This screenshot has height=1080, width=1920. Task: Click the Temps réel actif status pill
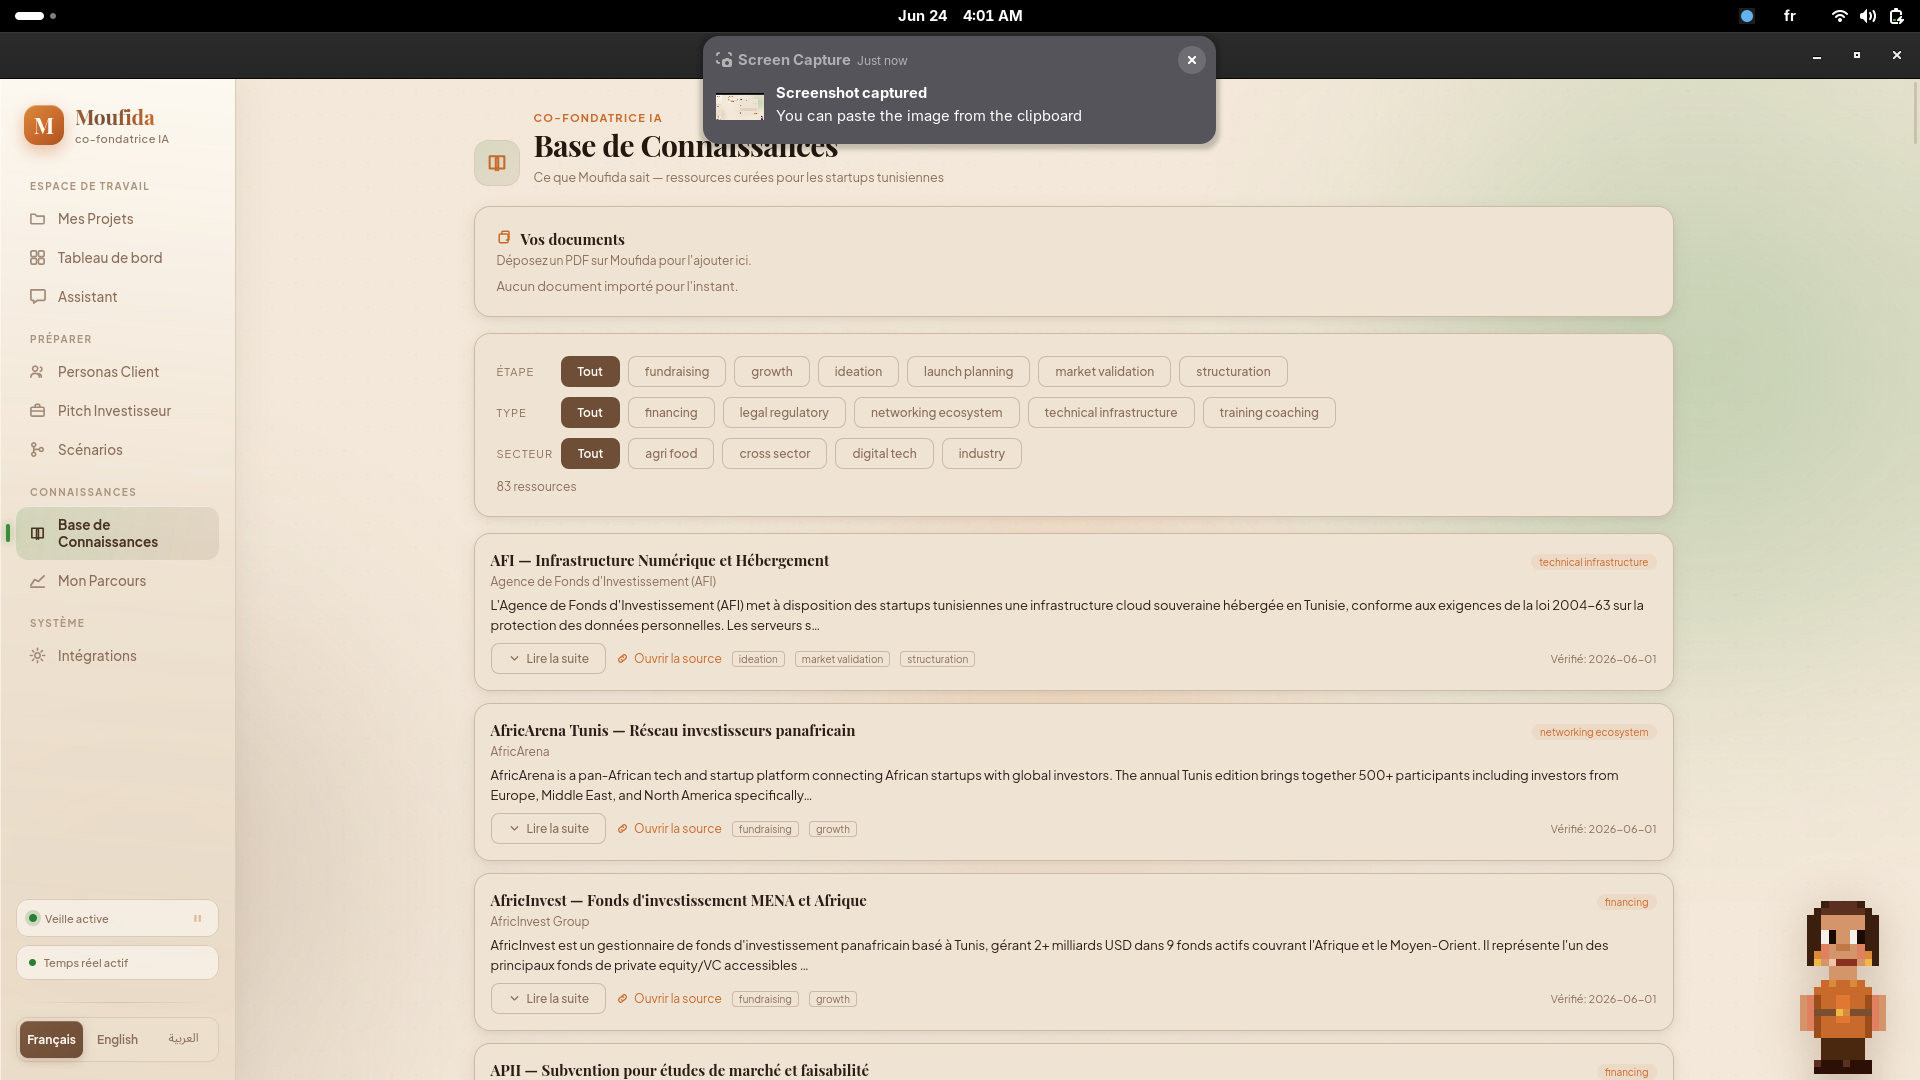coord(117,963)
